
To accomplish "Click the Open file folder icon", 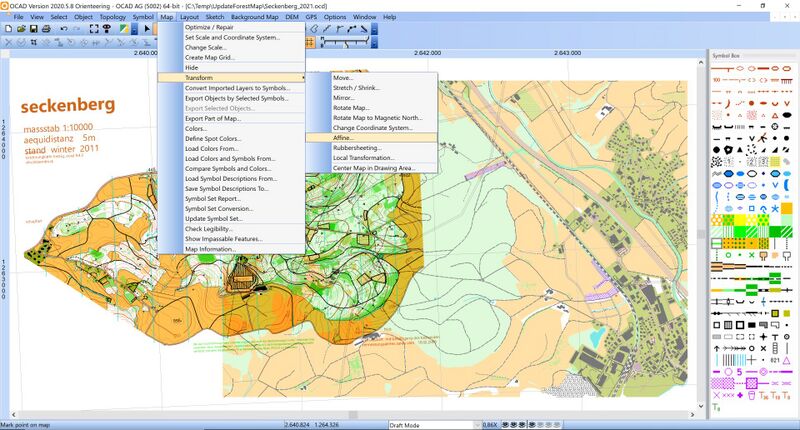I will tap(21, 29).
